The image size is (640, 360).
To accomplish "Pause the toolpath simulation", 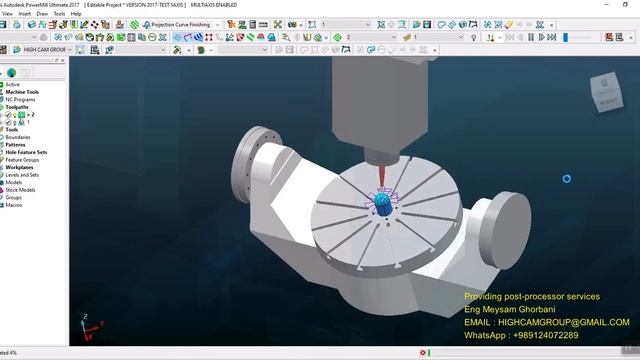I will [531, 38].
